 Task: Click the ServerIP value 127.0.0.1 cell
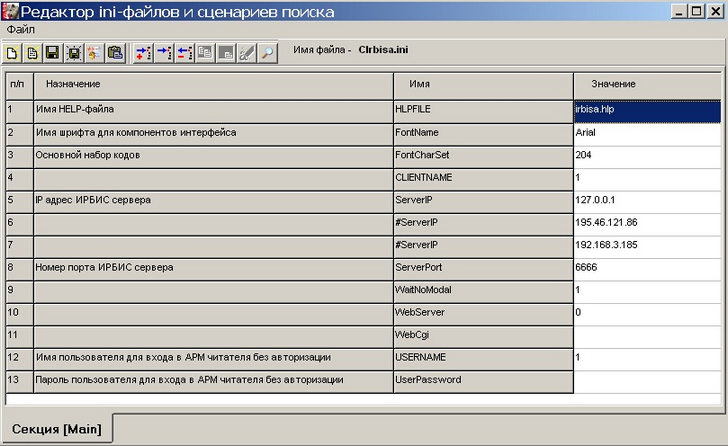tap(648, 200)
